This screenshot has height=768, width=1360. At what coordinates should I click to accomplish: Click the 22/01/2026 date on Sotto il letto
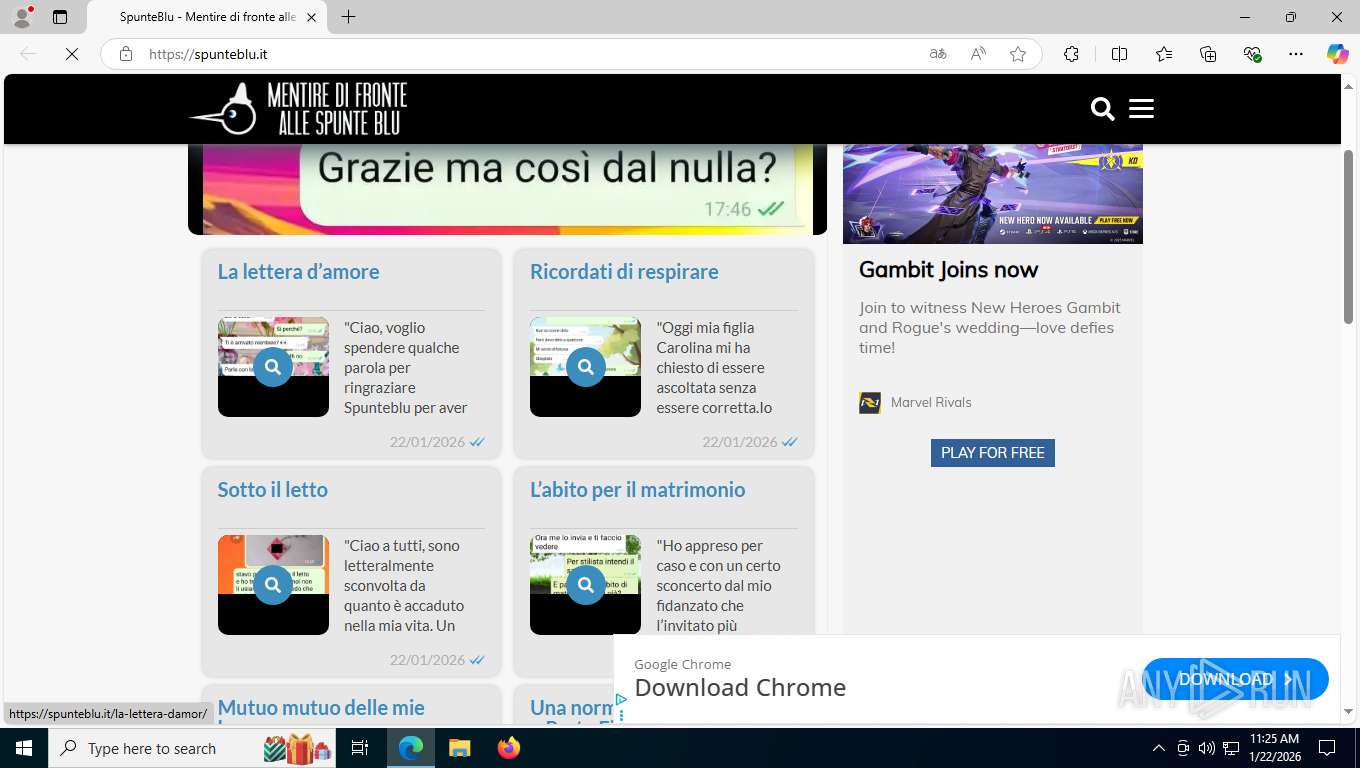[427, 660]
